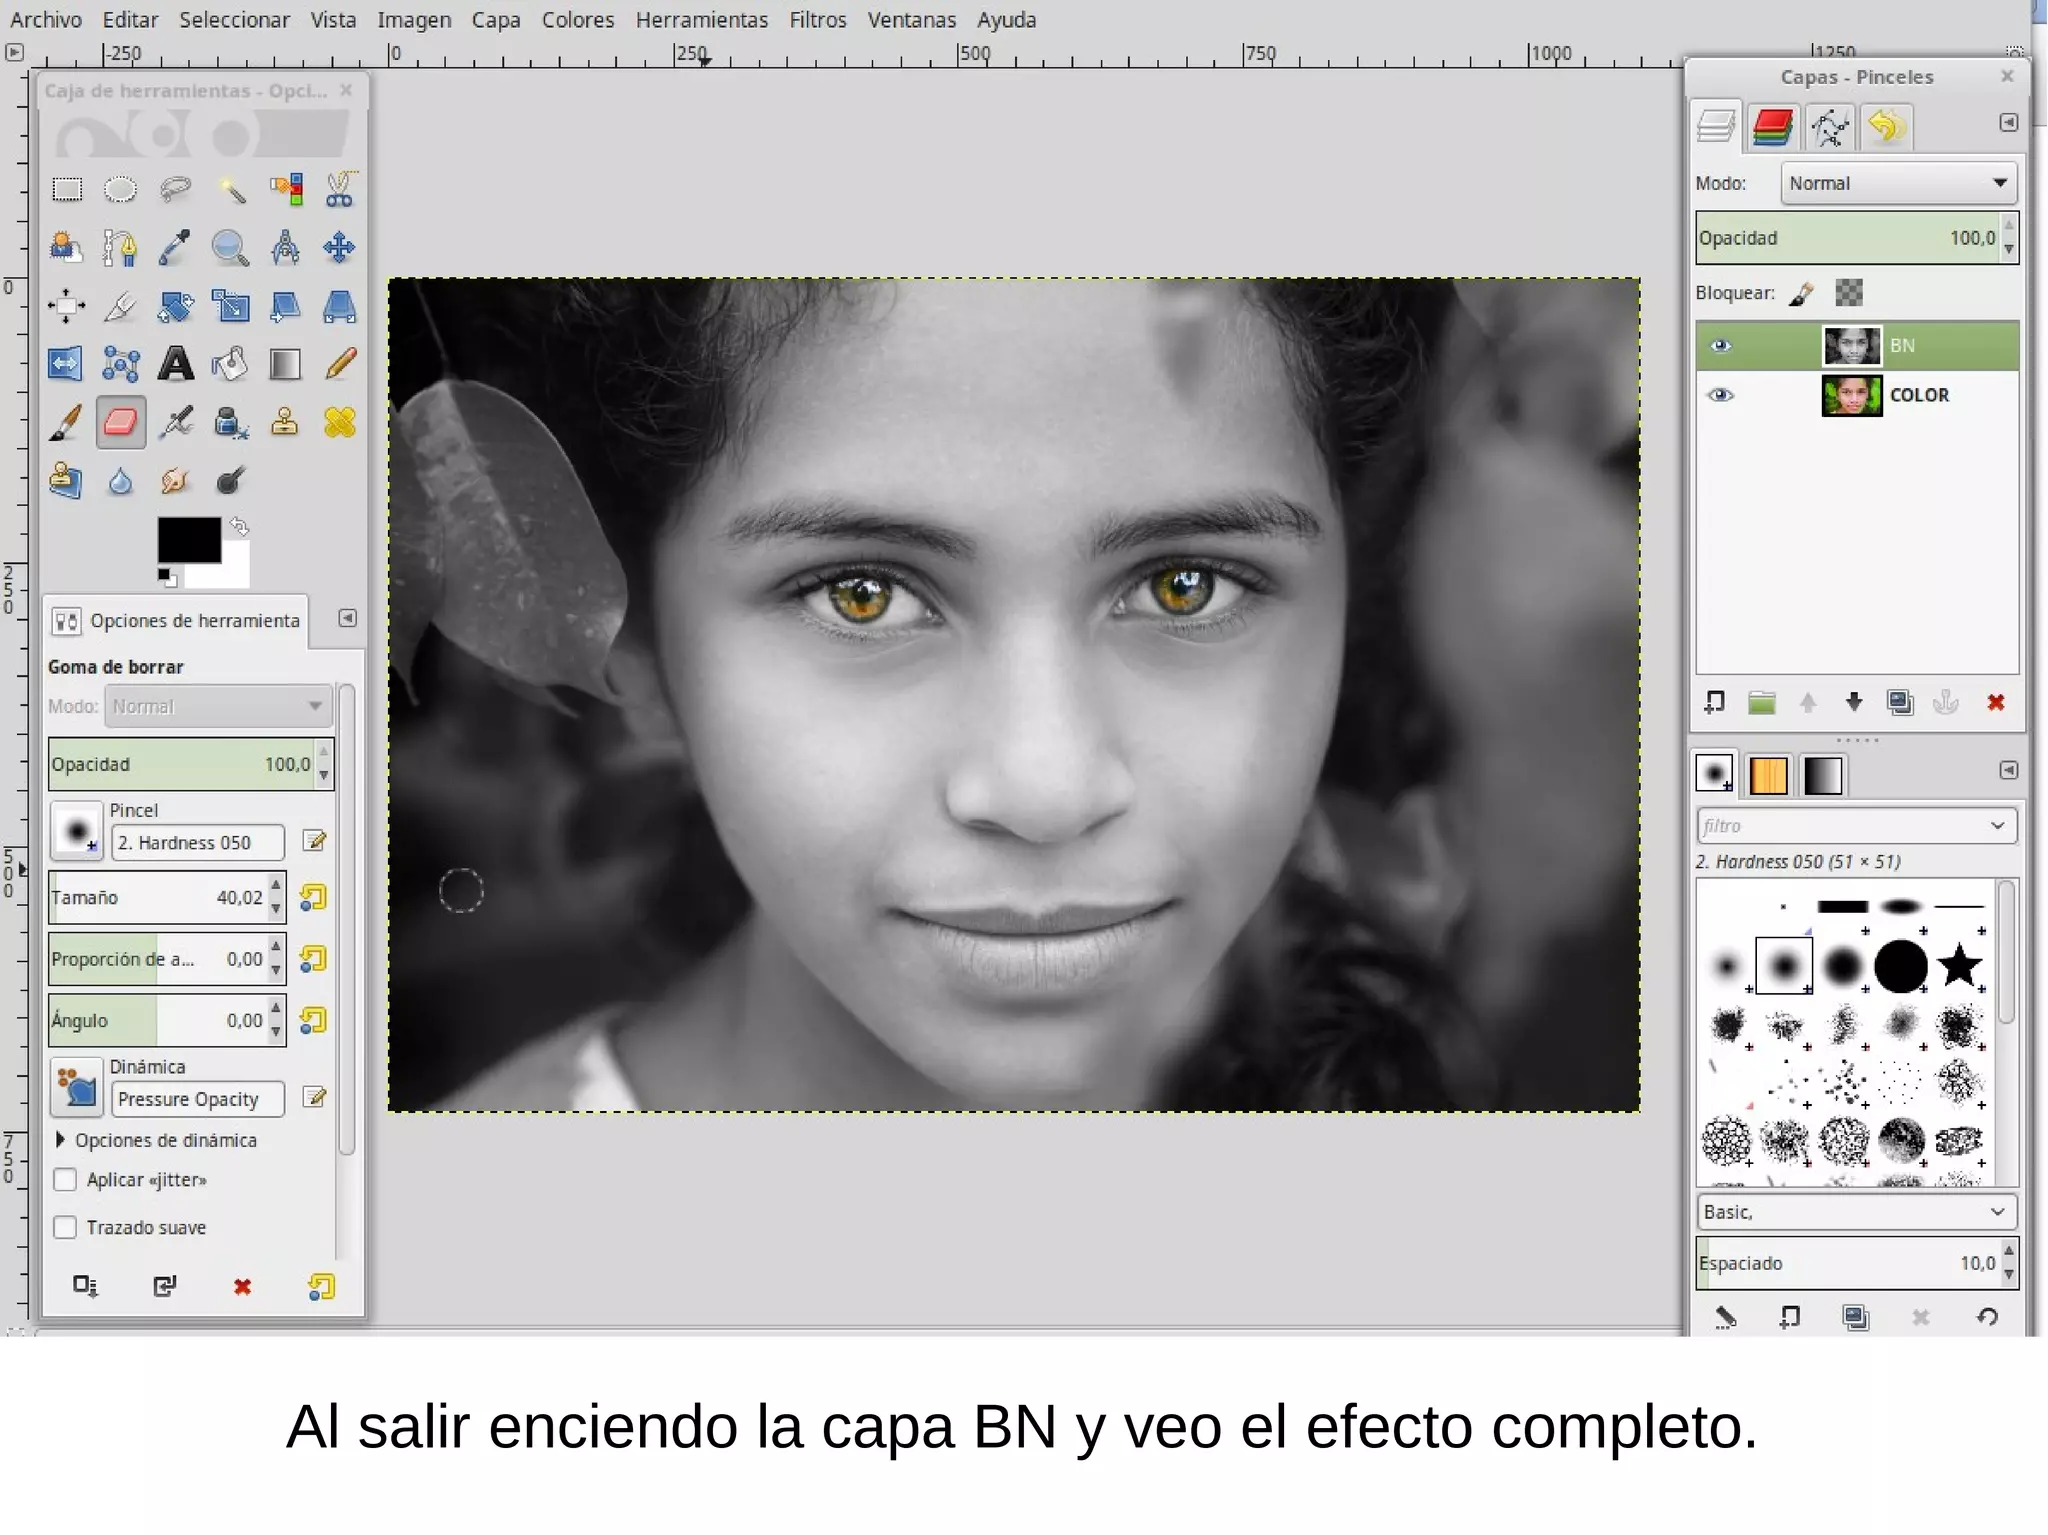Select the Bucket Fill tool
2048x1535 pixels.
[231, 364]
